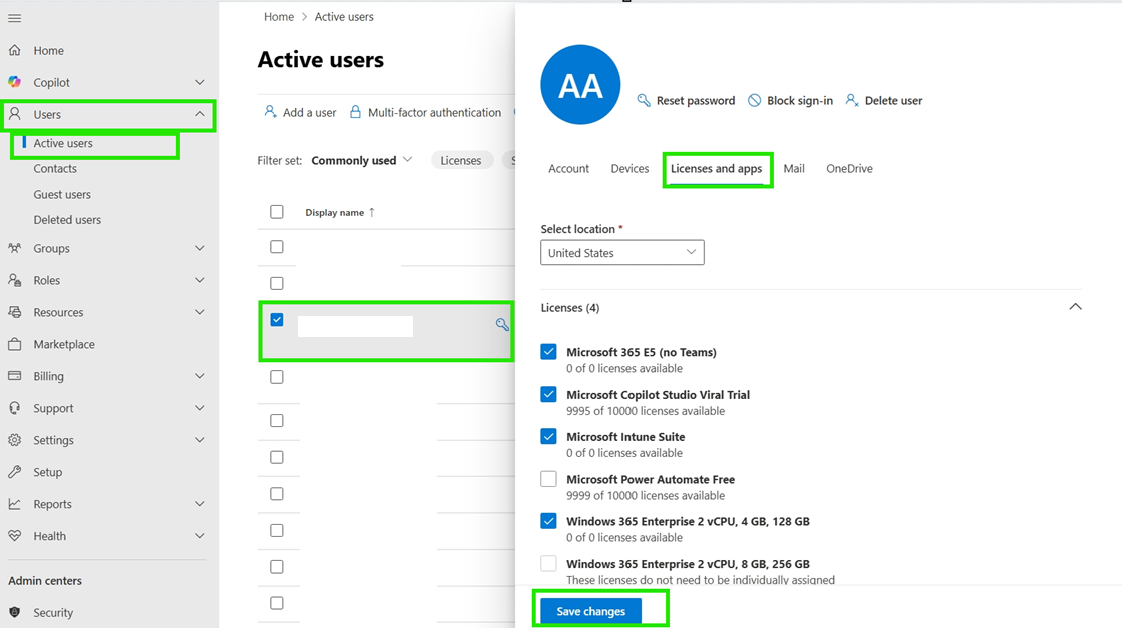Click the Roles icon in sidebar
The width and height of the screenshot is (1122, 628).
click(x=14, y=280)
